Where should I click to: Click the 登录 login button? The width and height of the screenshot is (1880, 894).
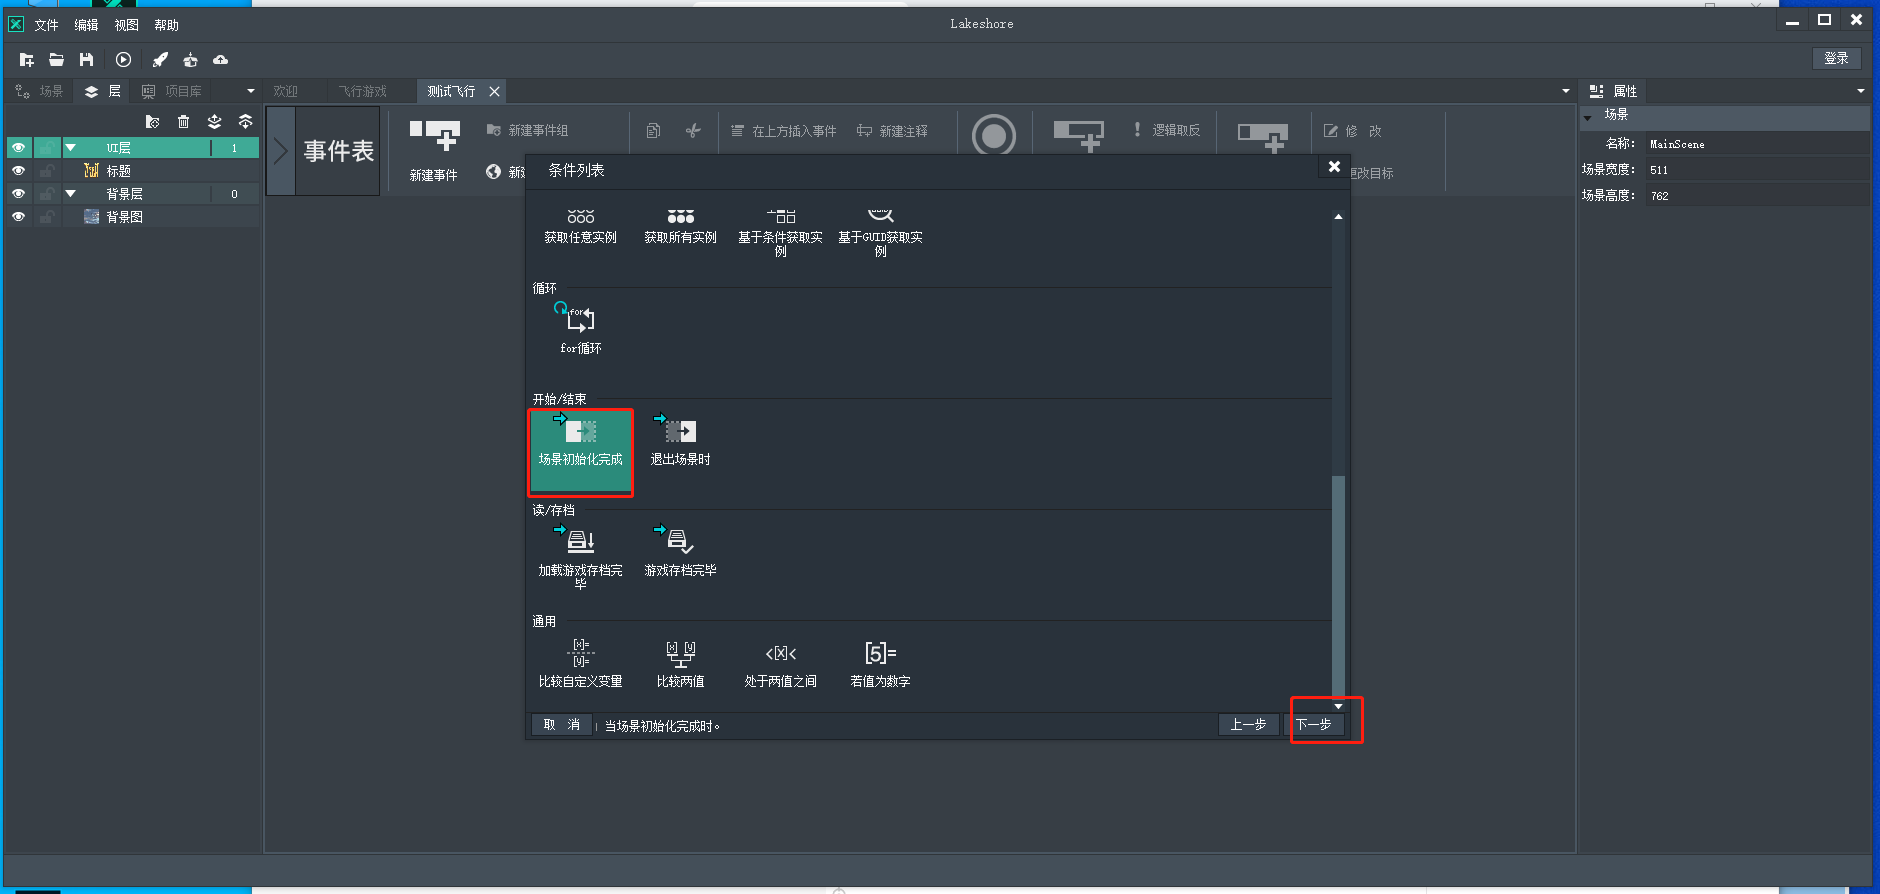[x=1836, y=59]
